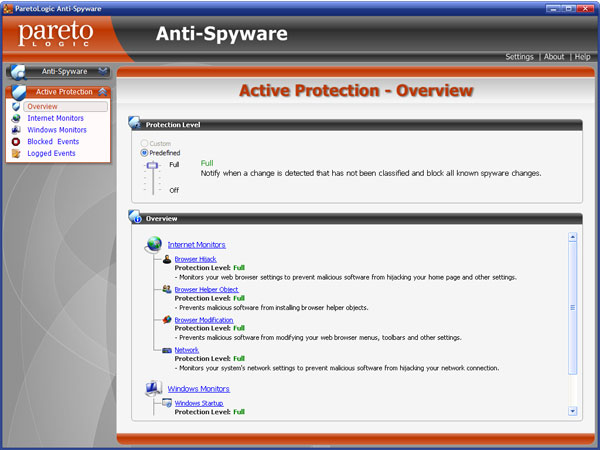Click the protection level slider handle

tap(153, 165)
